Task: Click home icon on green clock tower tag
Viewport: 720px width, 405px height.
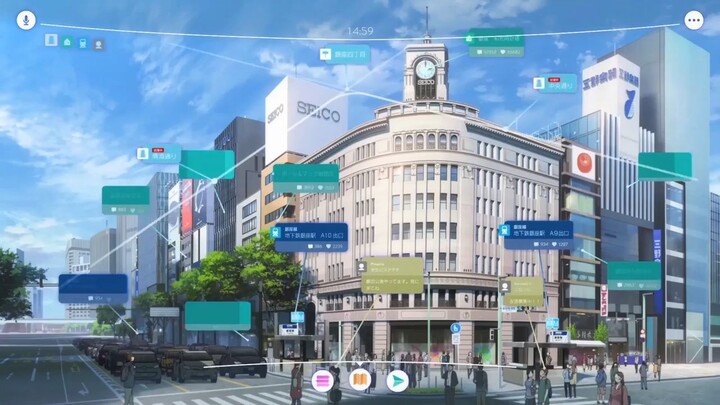Action: (469, 38)
